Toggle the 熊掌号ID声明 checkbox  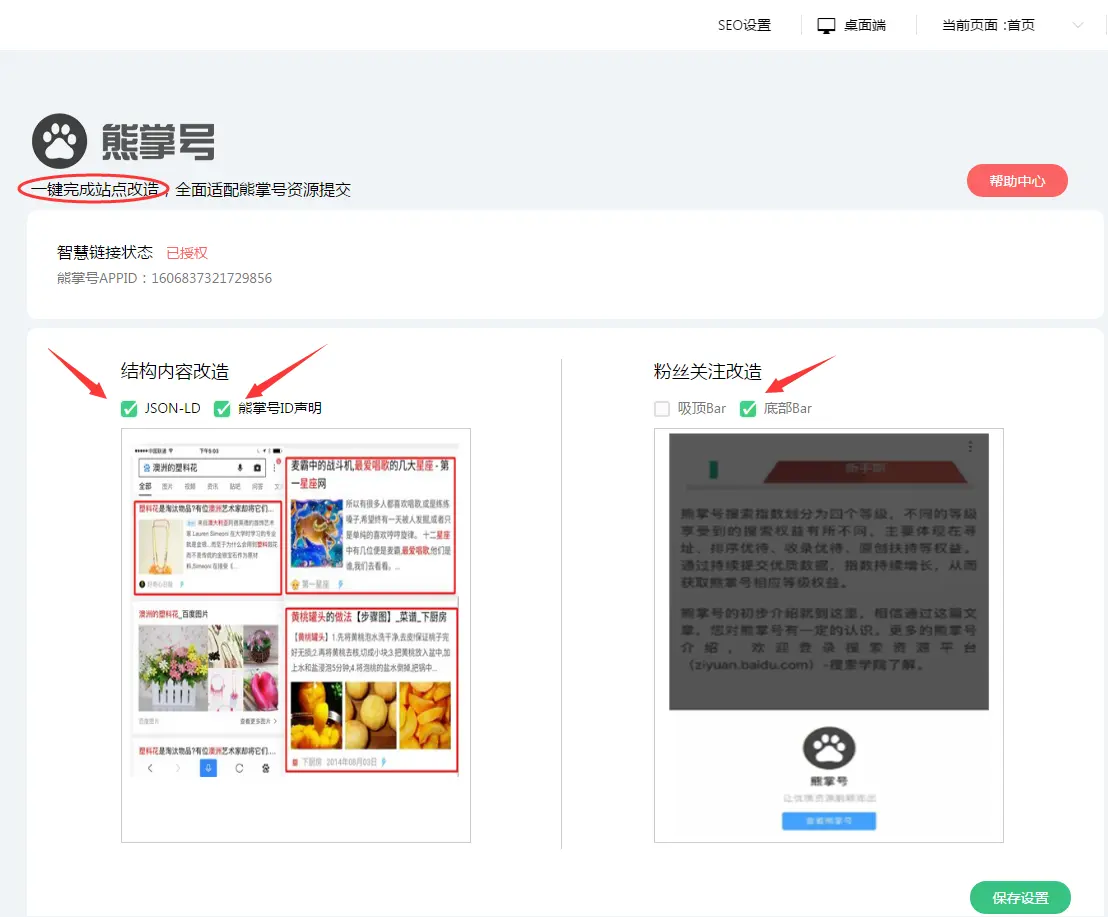click(222, 408)
